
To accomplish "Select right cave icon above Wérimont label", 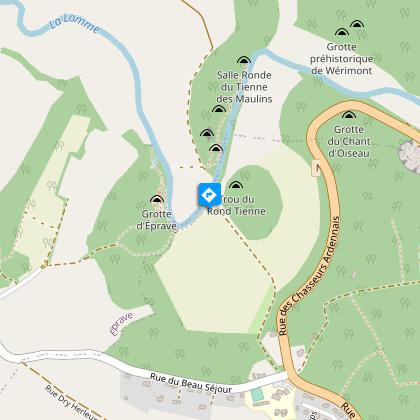I will point(357,24).
